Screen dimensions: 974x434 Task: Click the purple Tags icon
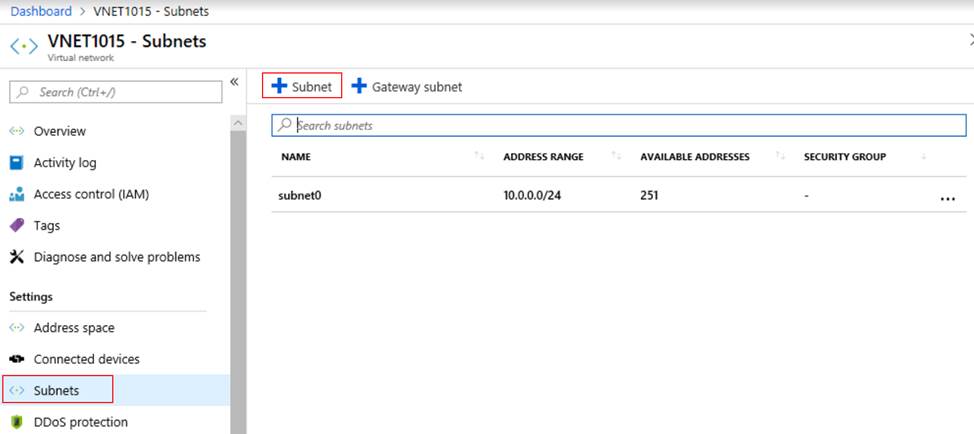16,226
